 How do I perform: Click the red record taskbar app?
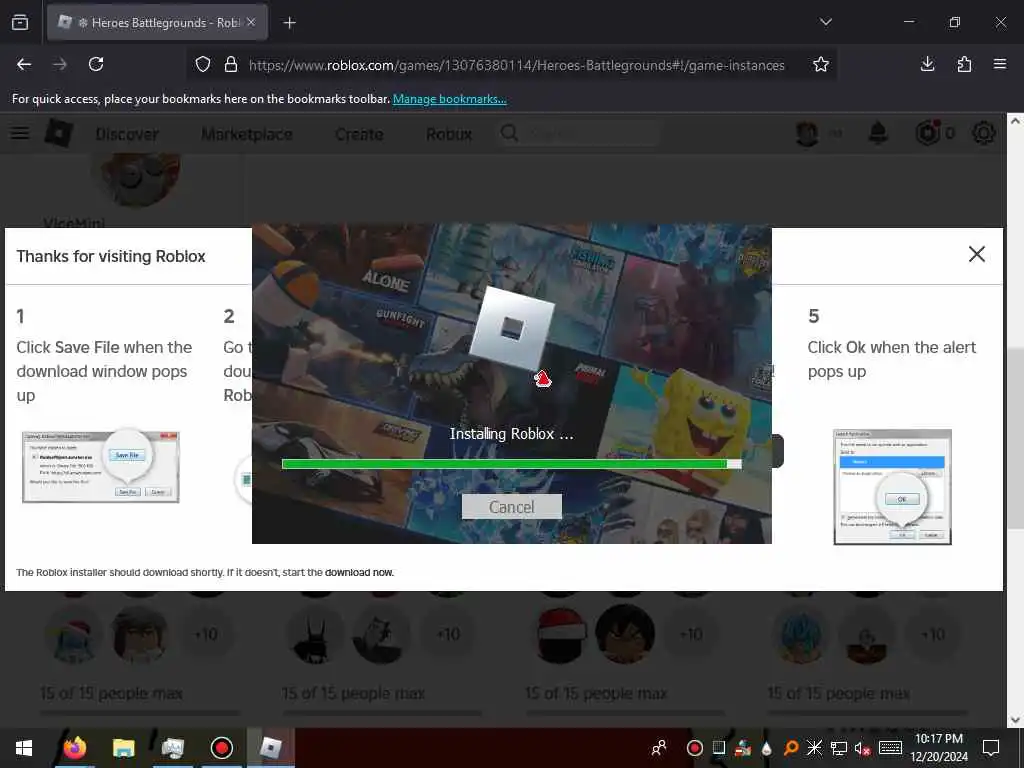point(221,748)
